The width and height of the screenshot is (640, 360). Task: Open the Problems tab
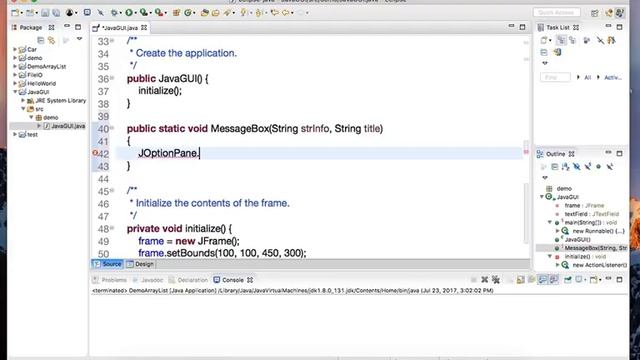tap(109, 280)
